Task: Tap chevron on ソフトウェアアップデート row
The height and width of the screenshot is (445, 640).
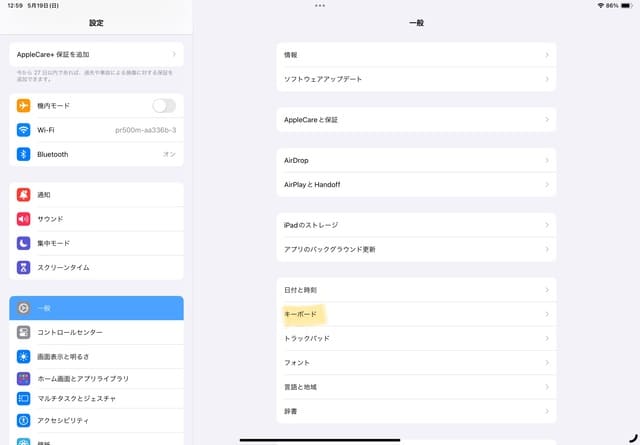Action: 547,79
